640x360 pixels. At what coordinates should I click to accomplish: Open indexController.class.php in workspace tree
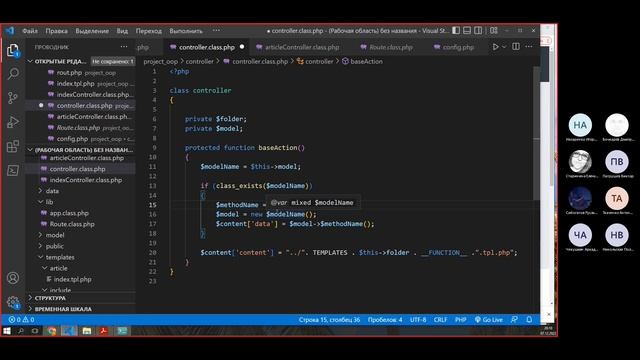(81, 180)
